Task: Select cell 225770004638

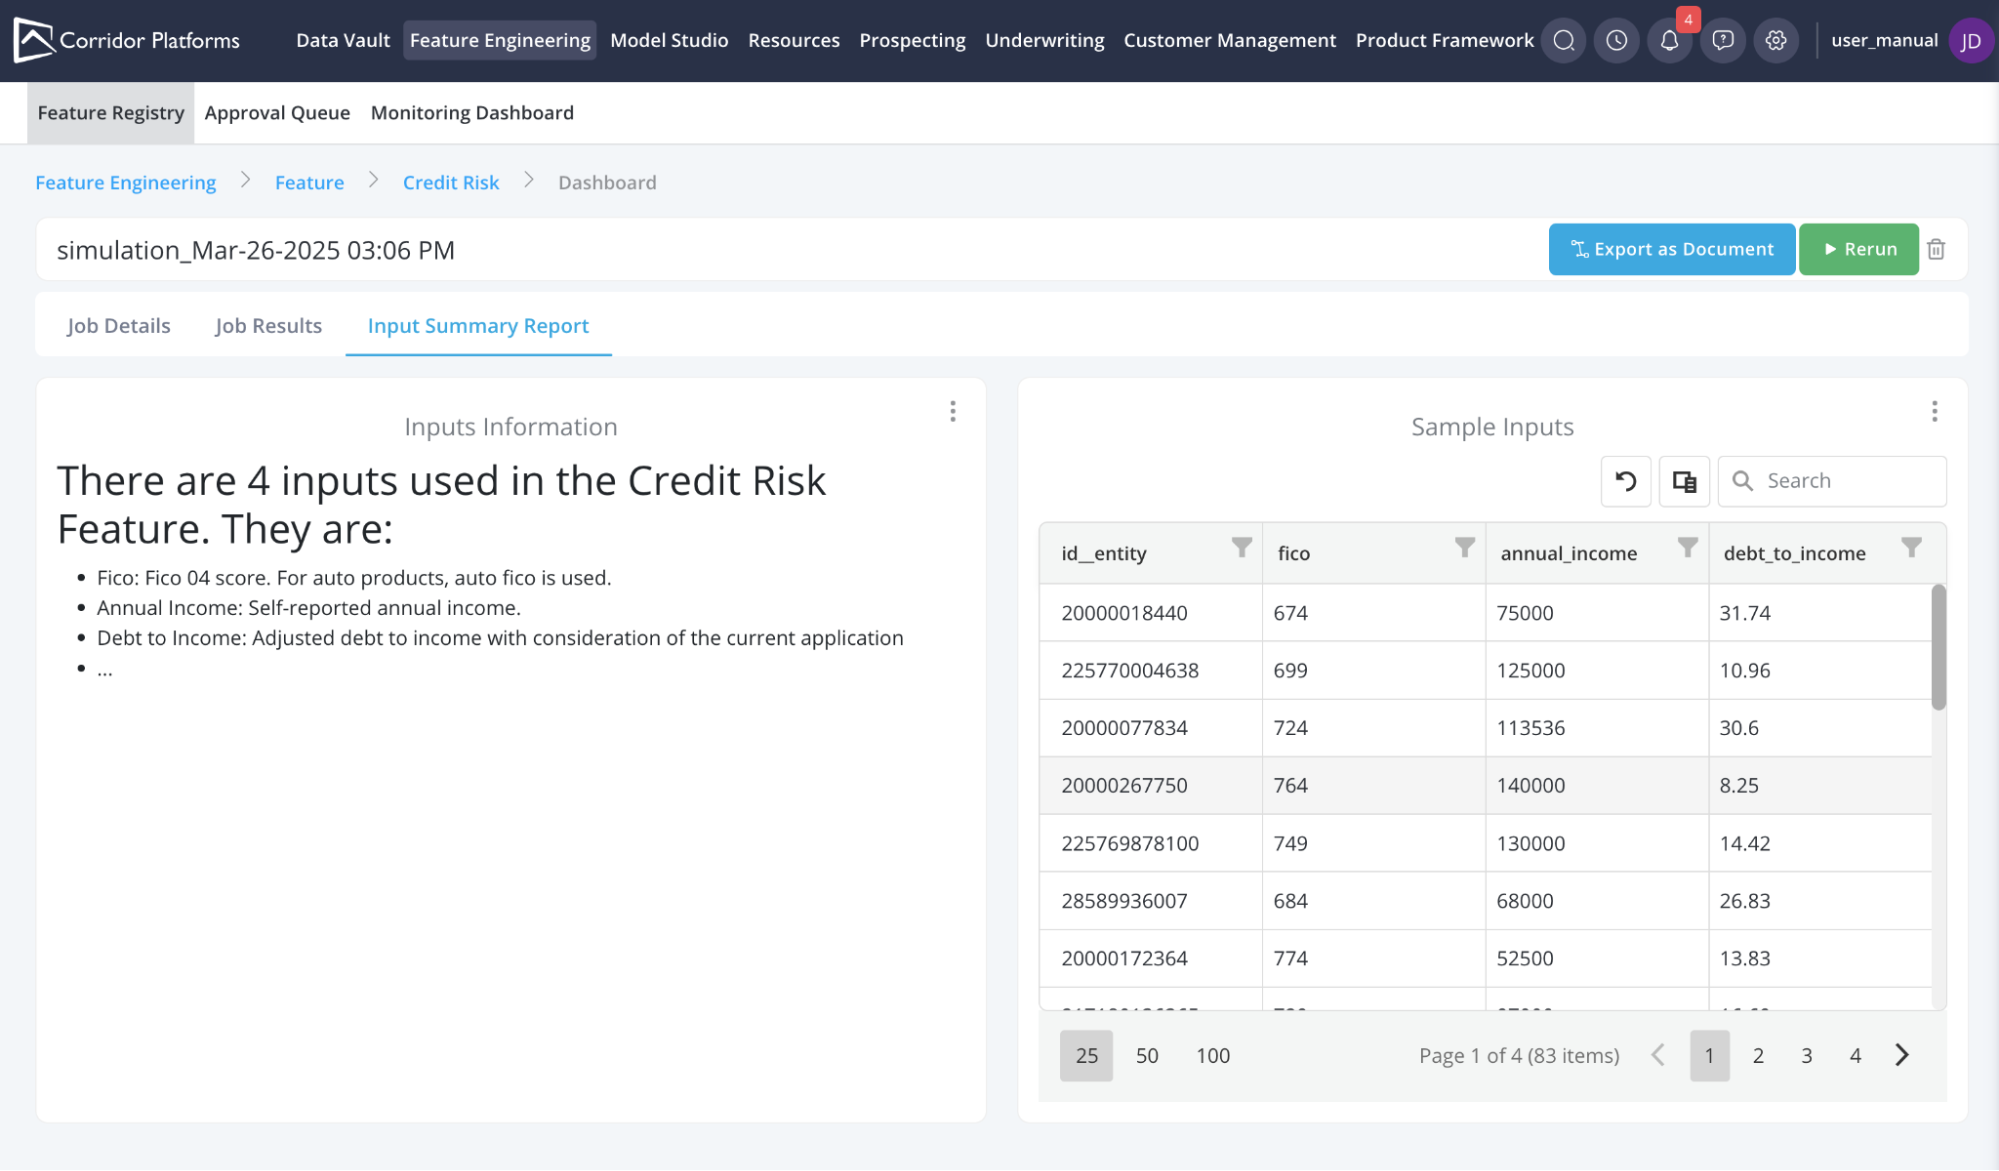Action: click(1151, 670)
